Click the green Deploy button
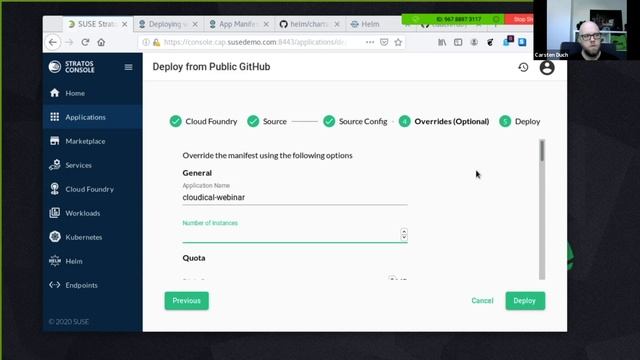 [x=525, y=301]
